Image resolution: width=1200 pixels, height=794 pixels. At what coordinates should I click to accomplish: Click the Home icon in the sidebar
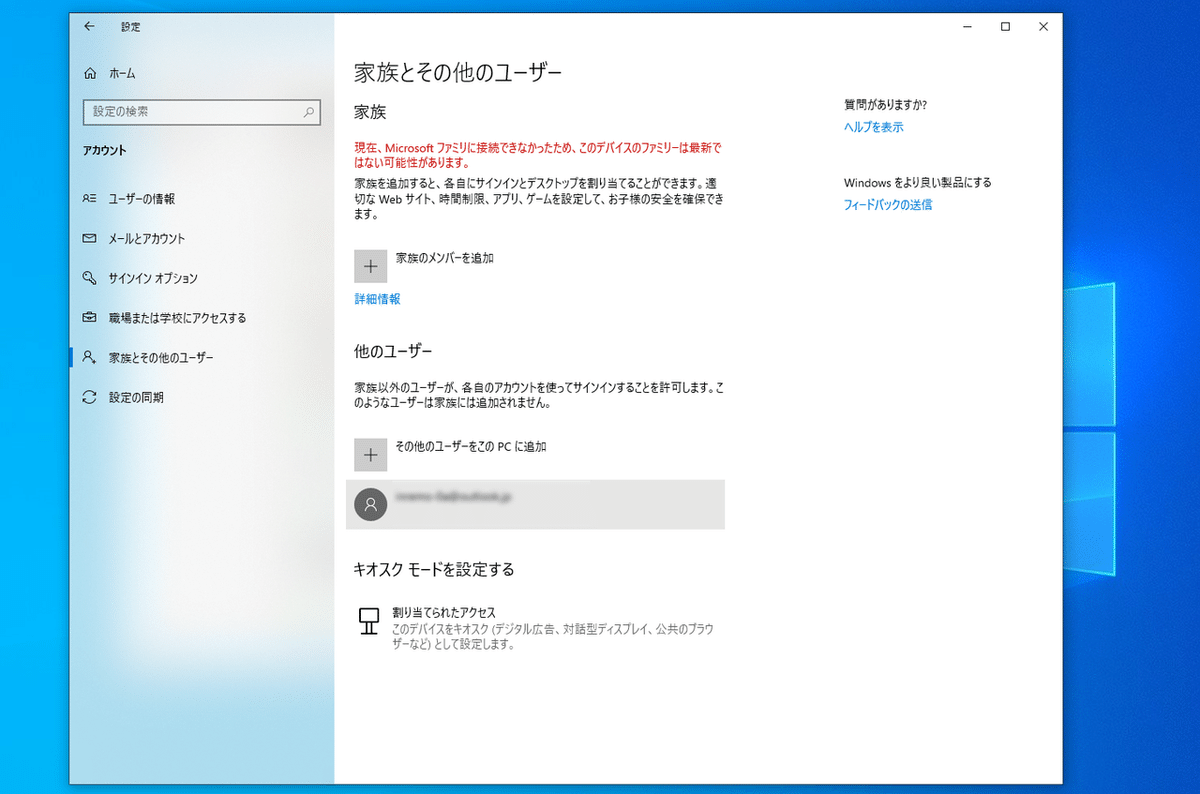tap(91, 73)
